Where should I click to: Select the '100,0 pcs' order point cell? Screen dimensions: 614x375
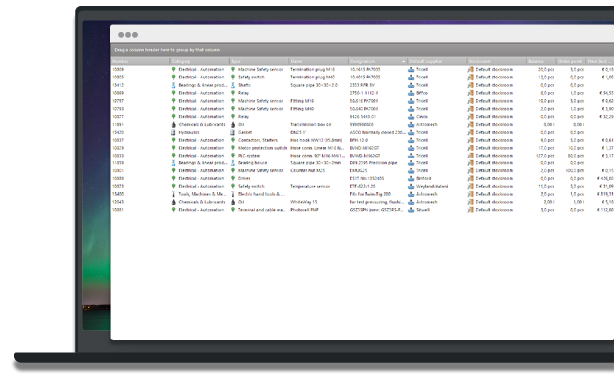click(x=575, y=171)
